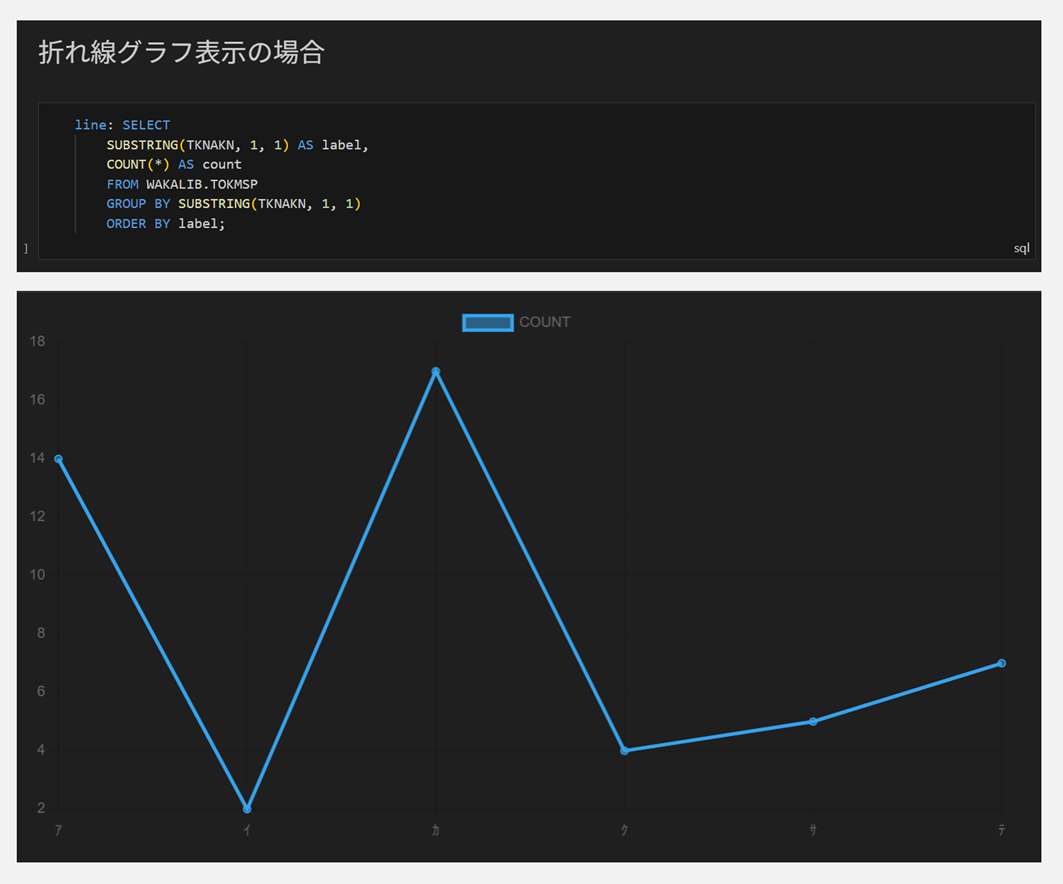Viewport: 1063px width, 884px height.
Task: Click the GROUP BY SUBSTRING line
Action: tap(233, 204)
